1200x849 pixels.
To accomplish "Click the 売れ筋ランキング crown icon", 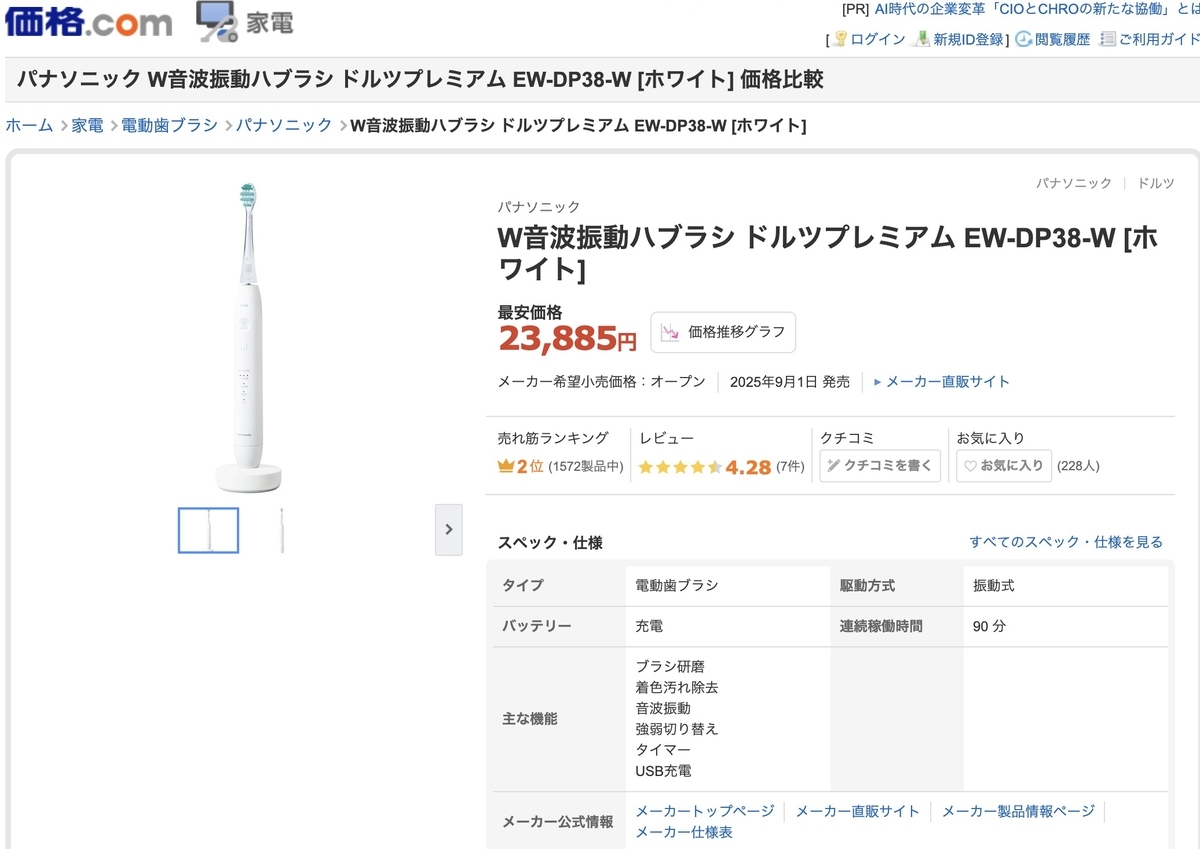I will [505, 466].
